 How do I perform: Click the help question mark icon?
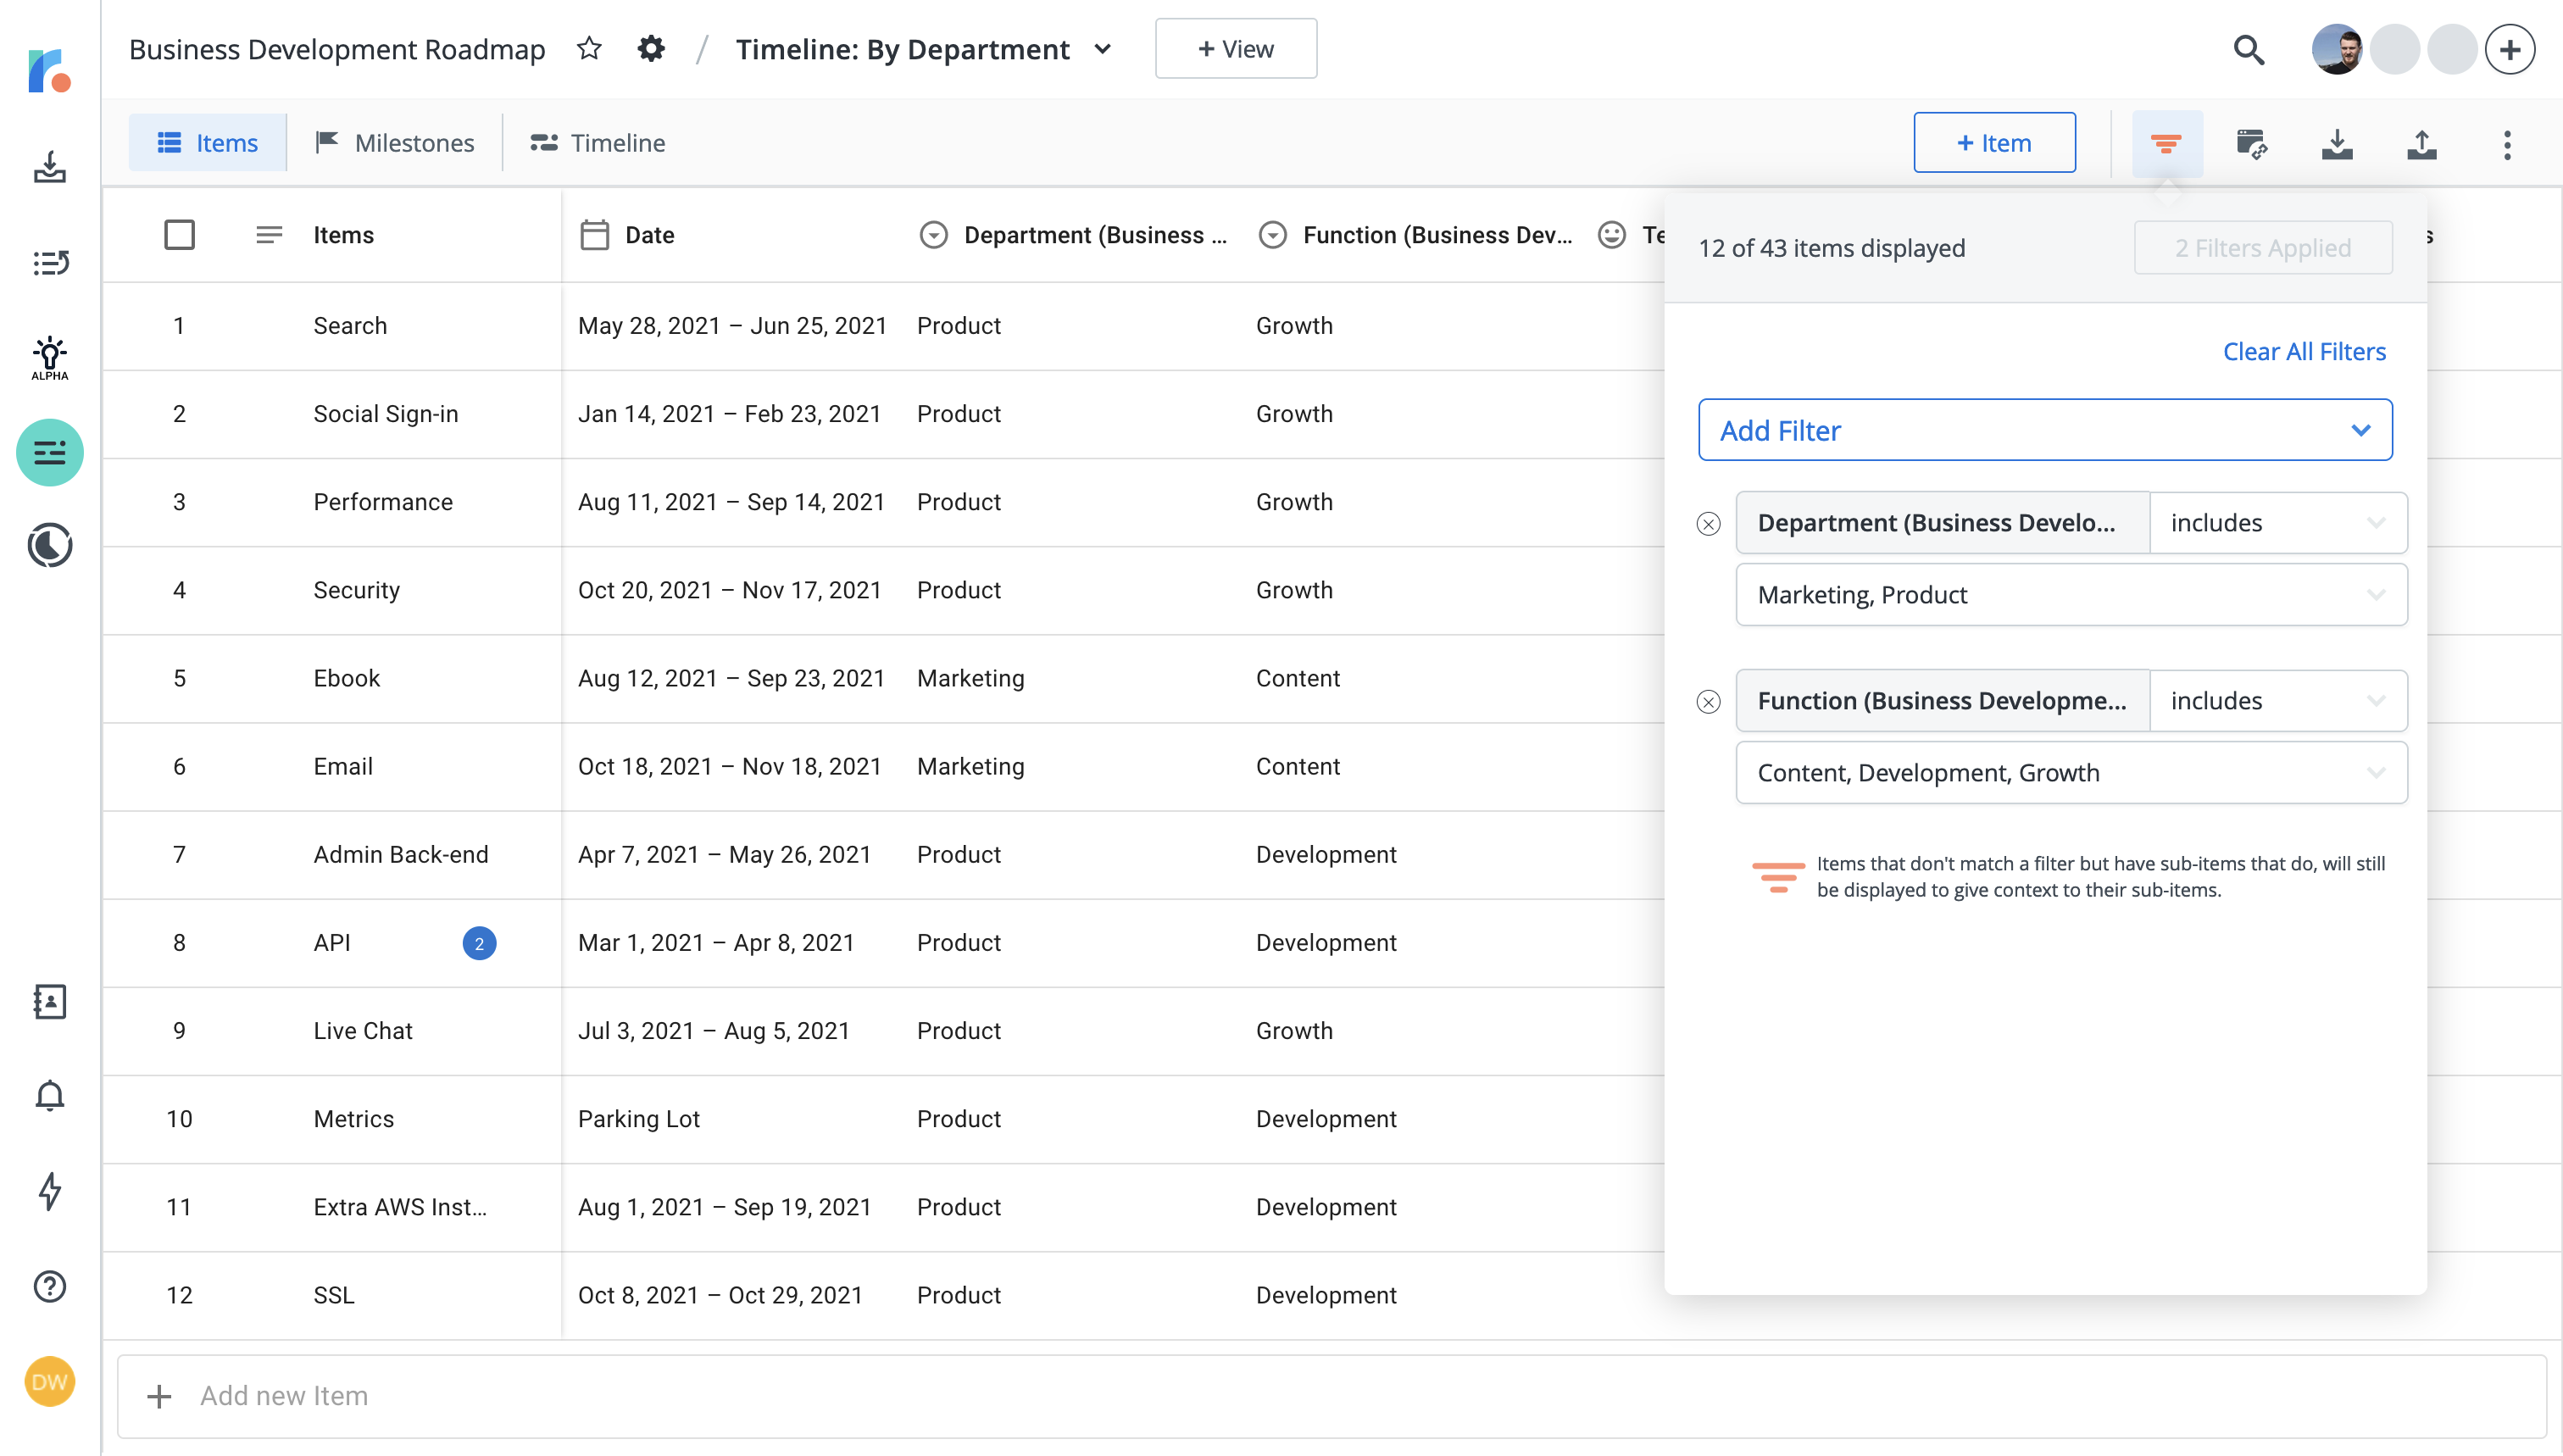pos(49,1286)
